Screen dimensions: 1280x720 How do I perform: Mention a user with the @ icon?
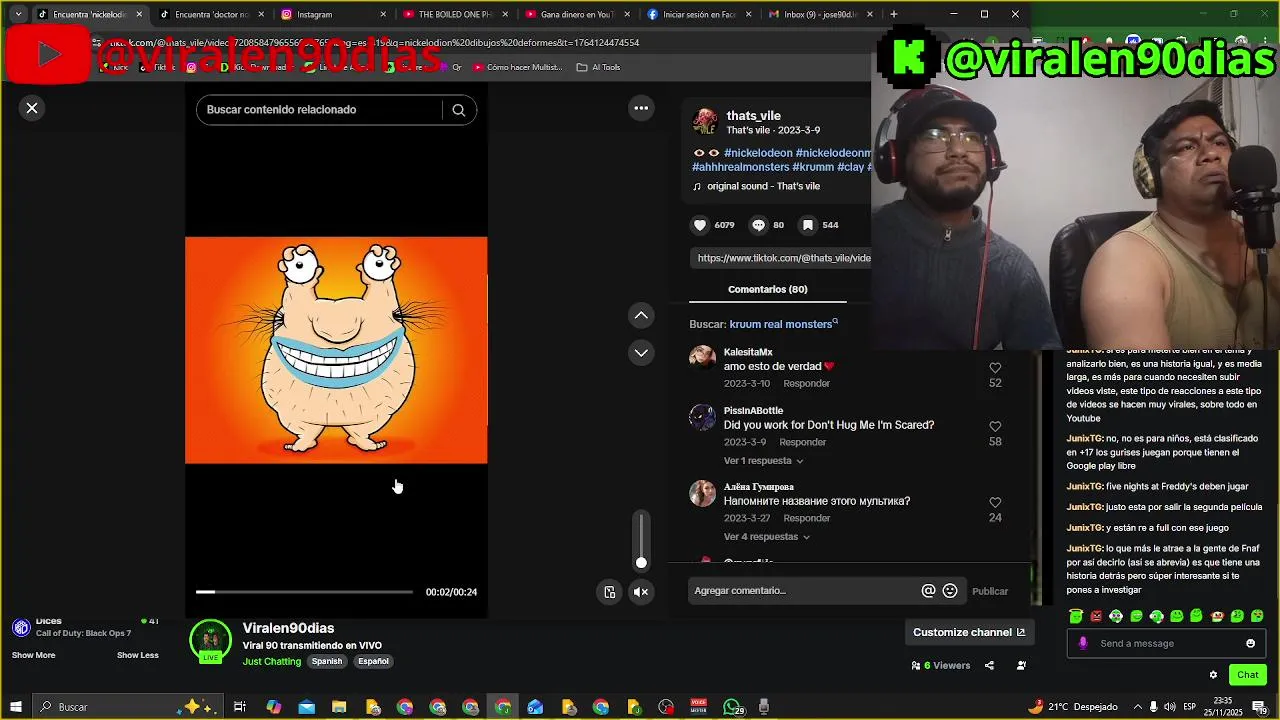[x=928, y=591]
